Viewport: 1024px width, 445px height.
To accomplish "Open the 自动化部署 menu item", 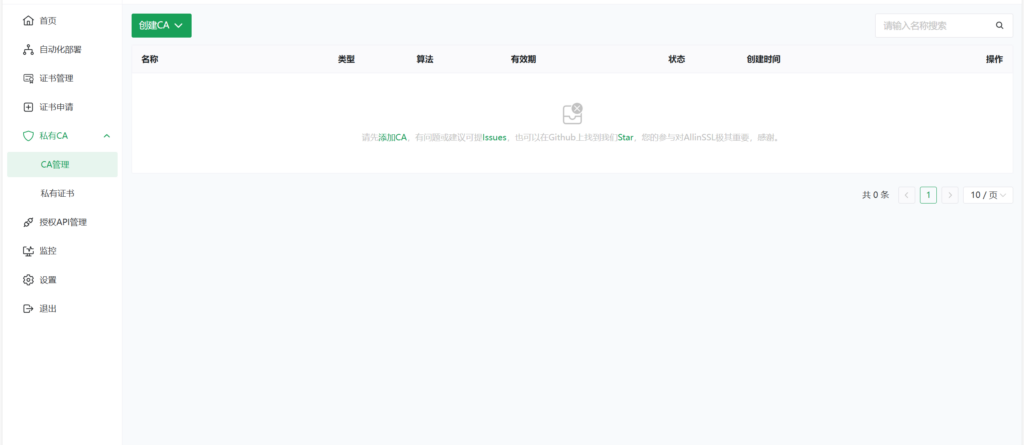I will coord(63,50).
